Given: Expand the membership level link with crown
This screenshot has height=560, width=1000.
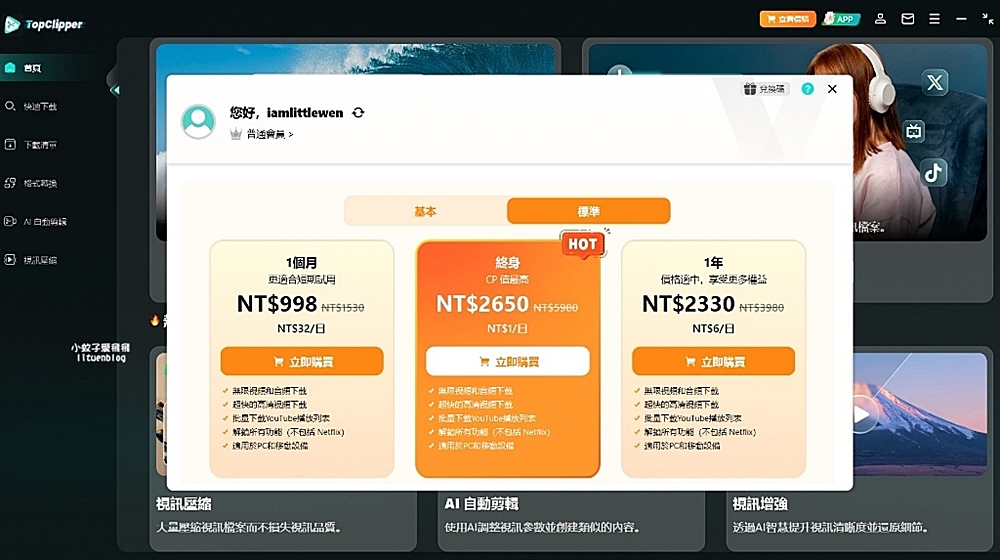Looking at the screenshot, I should 261,134.
